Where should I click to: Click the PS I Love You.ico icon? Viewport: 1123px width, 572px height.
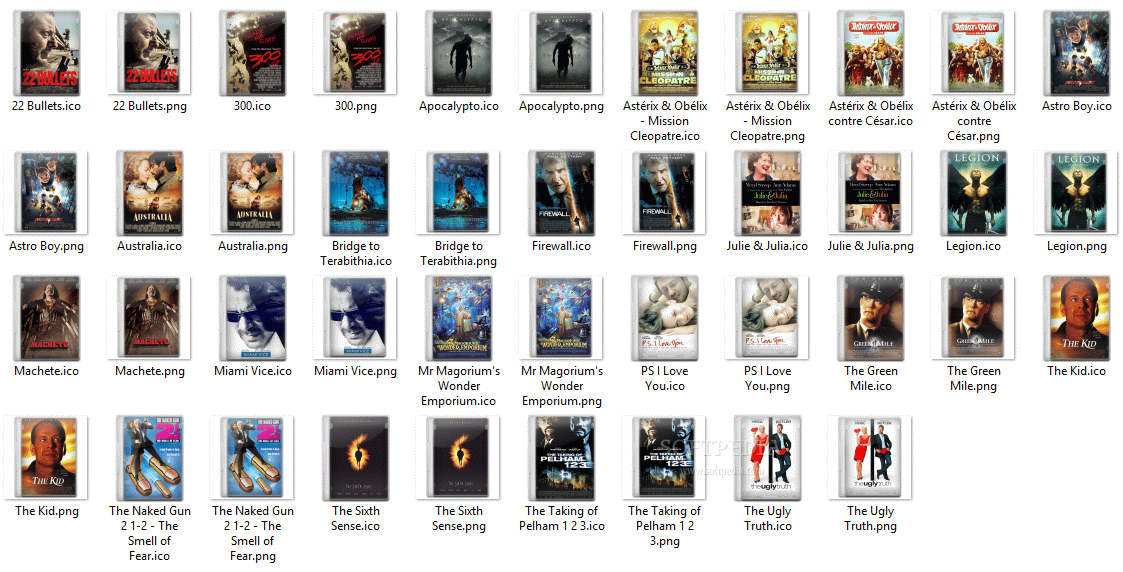point(665,318)
